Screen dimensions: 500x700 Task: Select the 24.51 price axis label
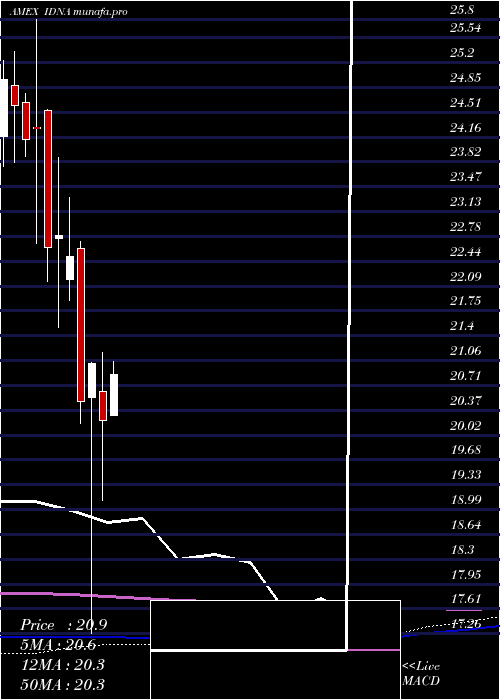pos(466,103)
